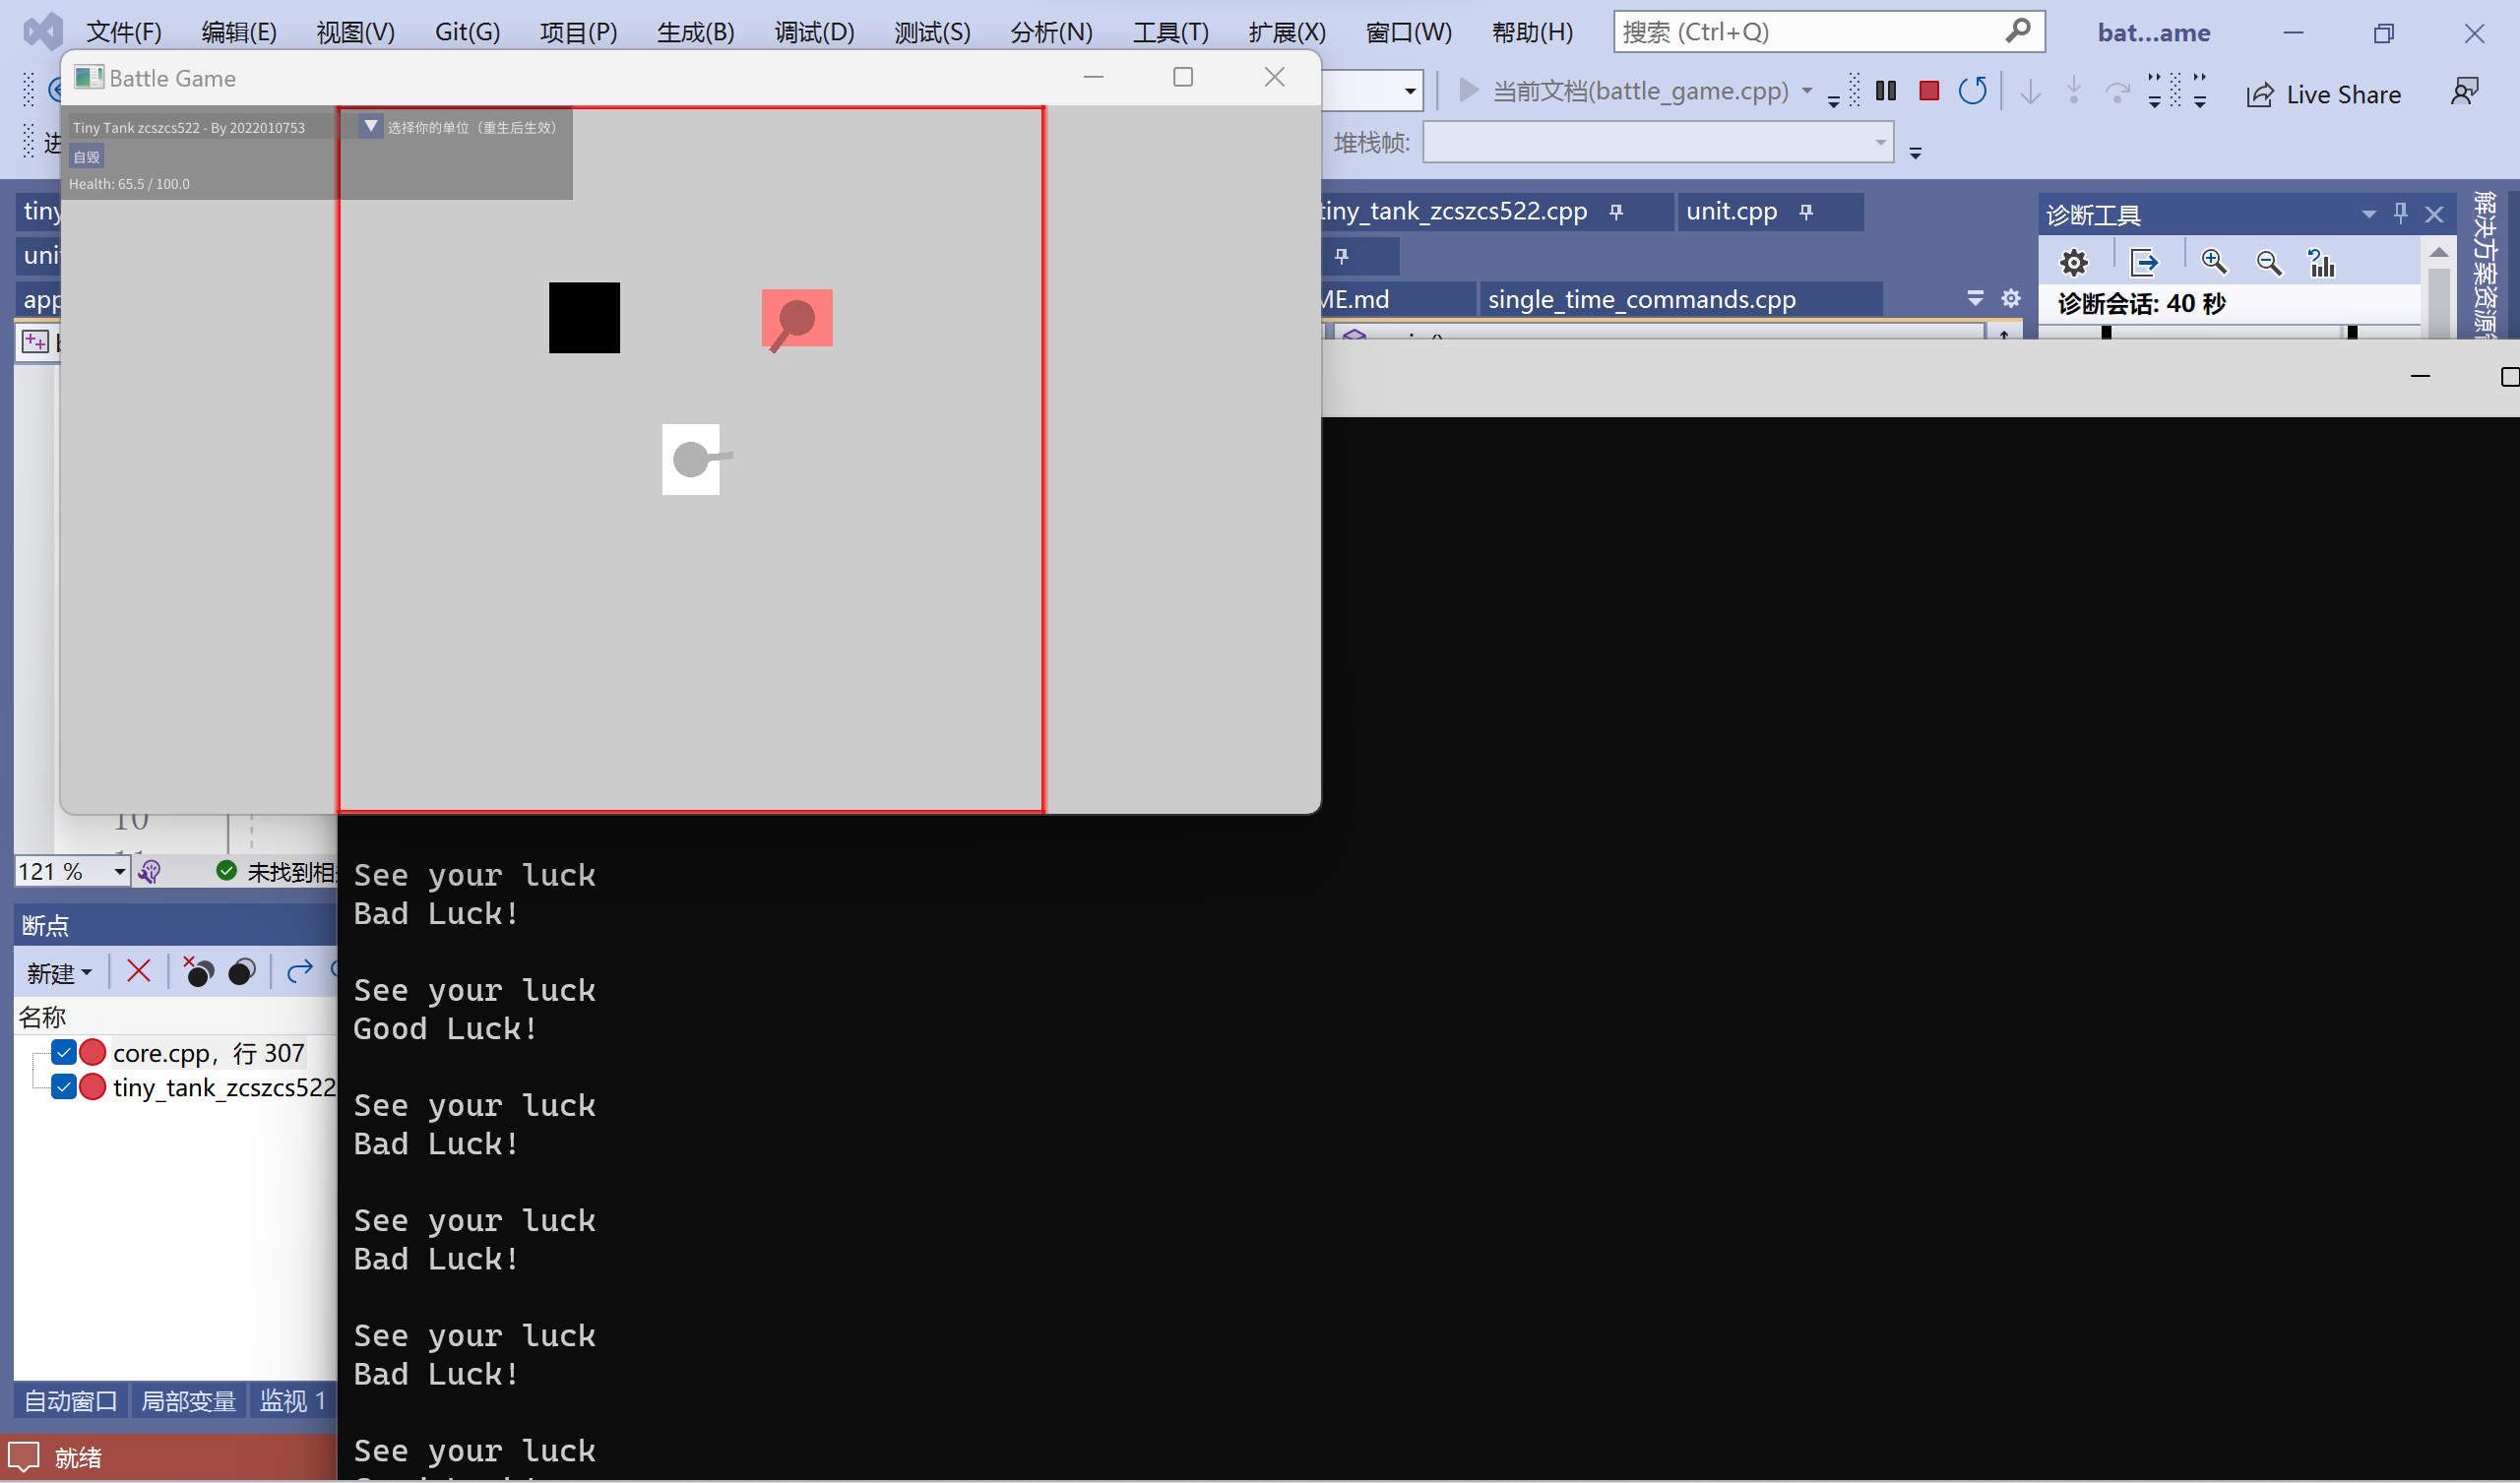Viewport: 2520px width, 1483px height.
Task: Delete all breakpoints in the breakpoints panel
Action: [138, 971]
